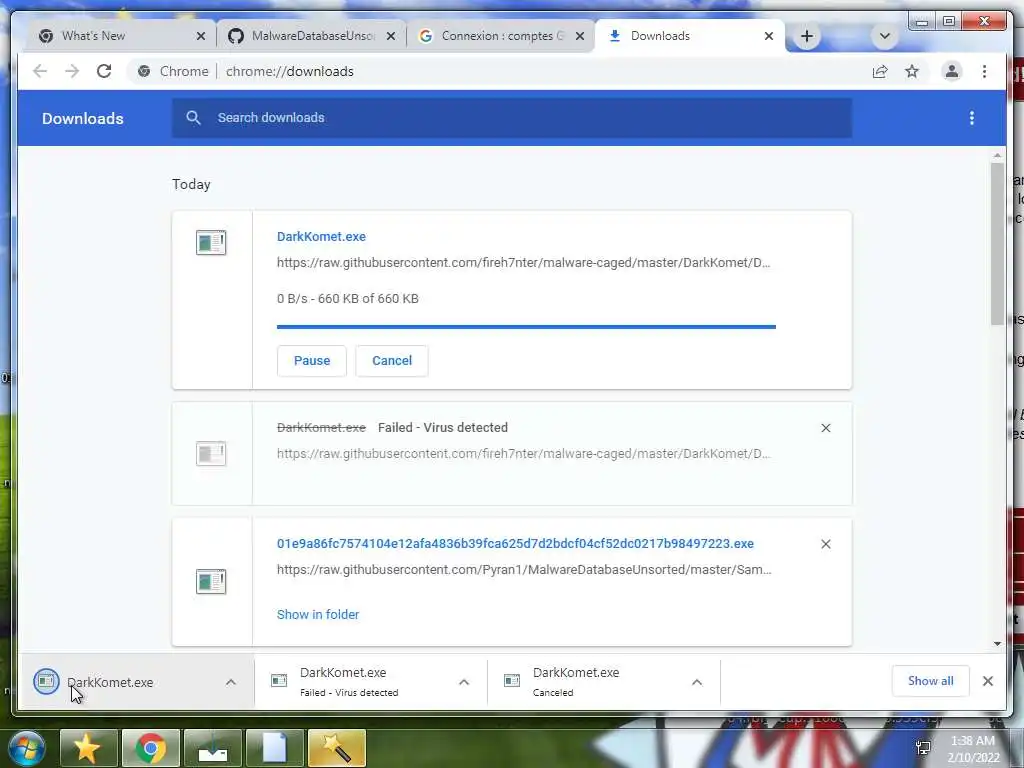Go back using the browser back arrow
The image size is (1024, 768).
pos(40,71)
